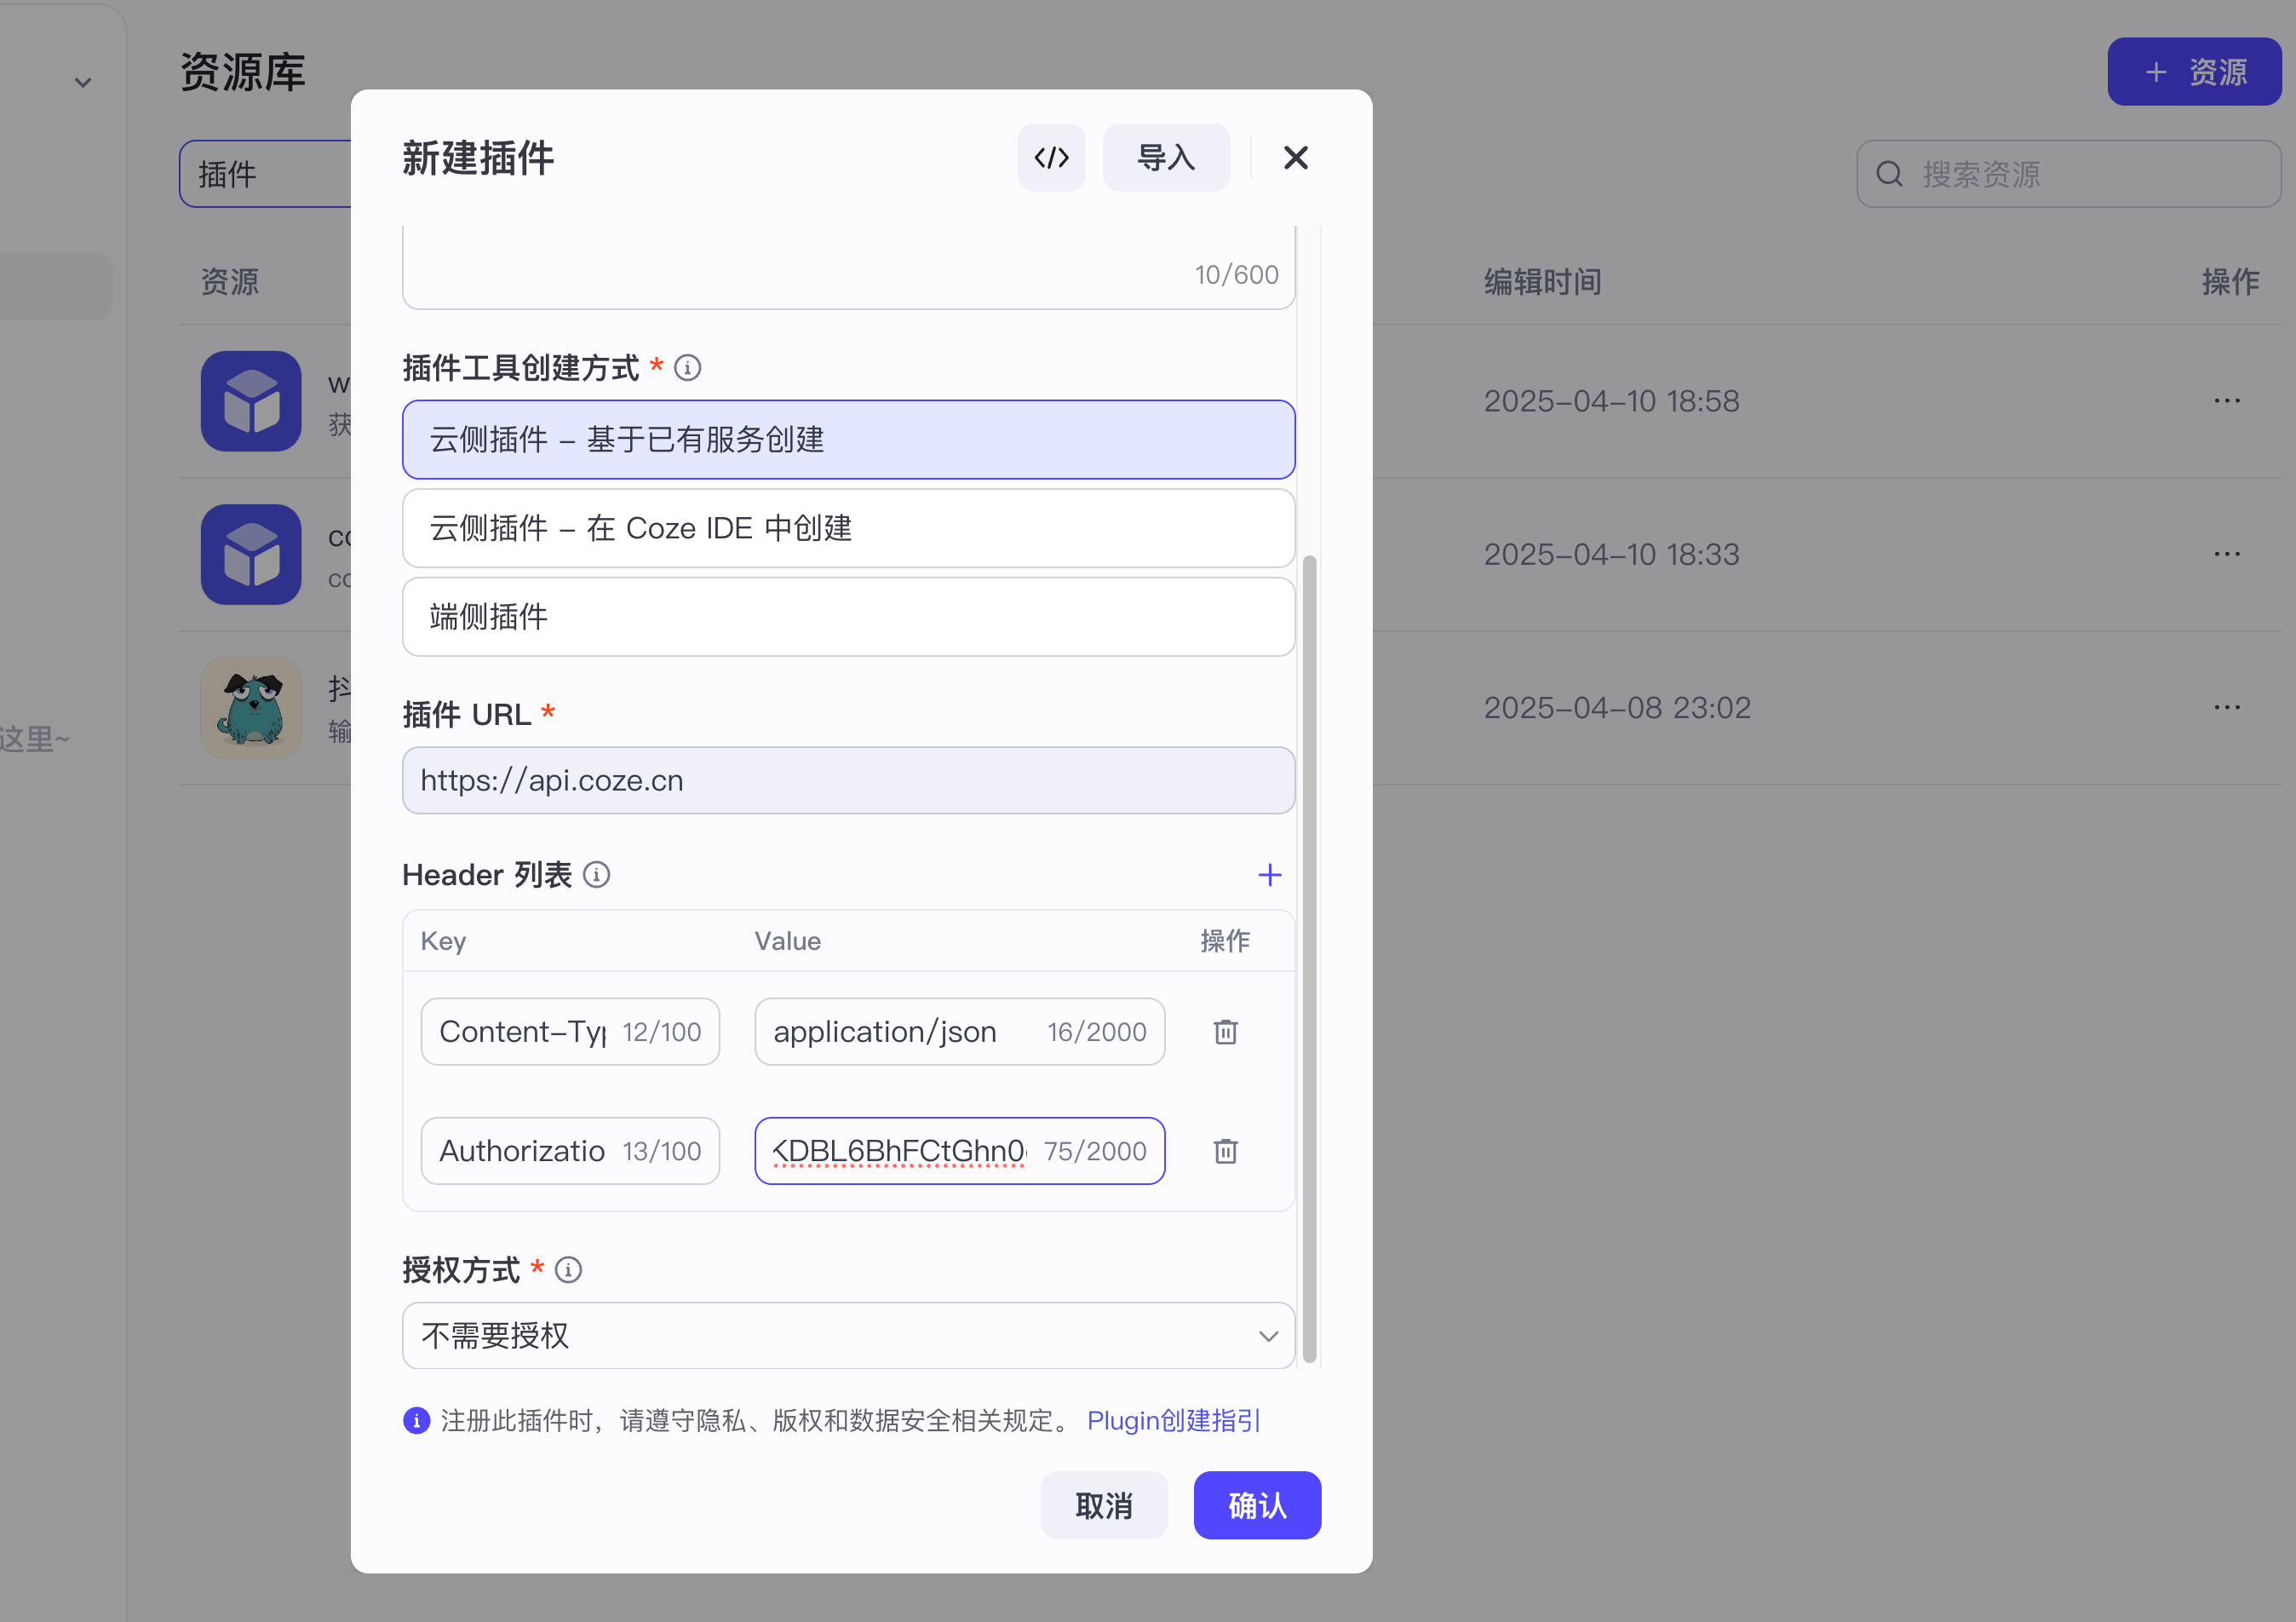This screenshot has width=2296, height=1622.
Task: Close the 新建插件 dialog
Action: coord(1295,158)
